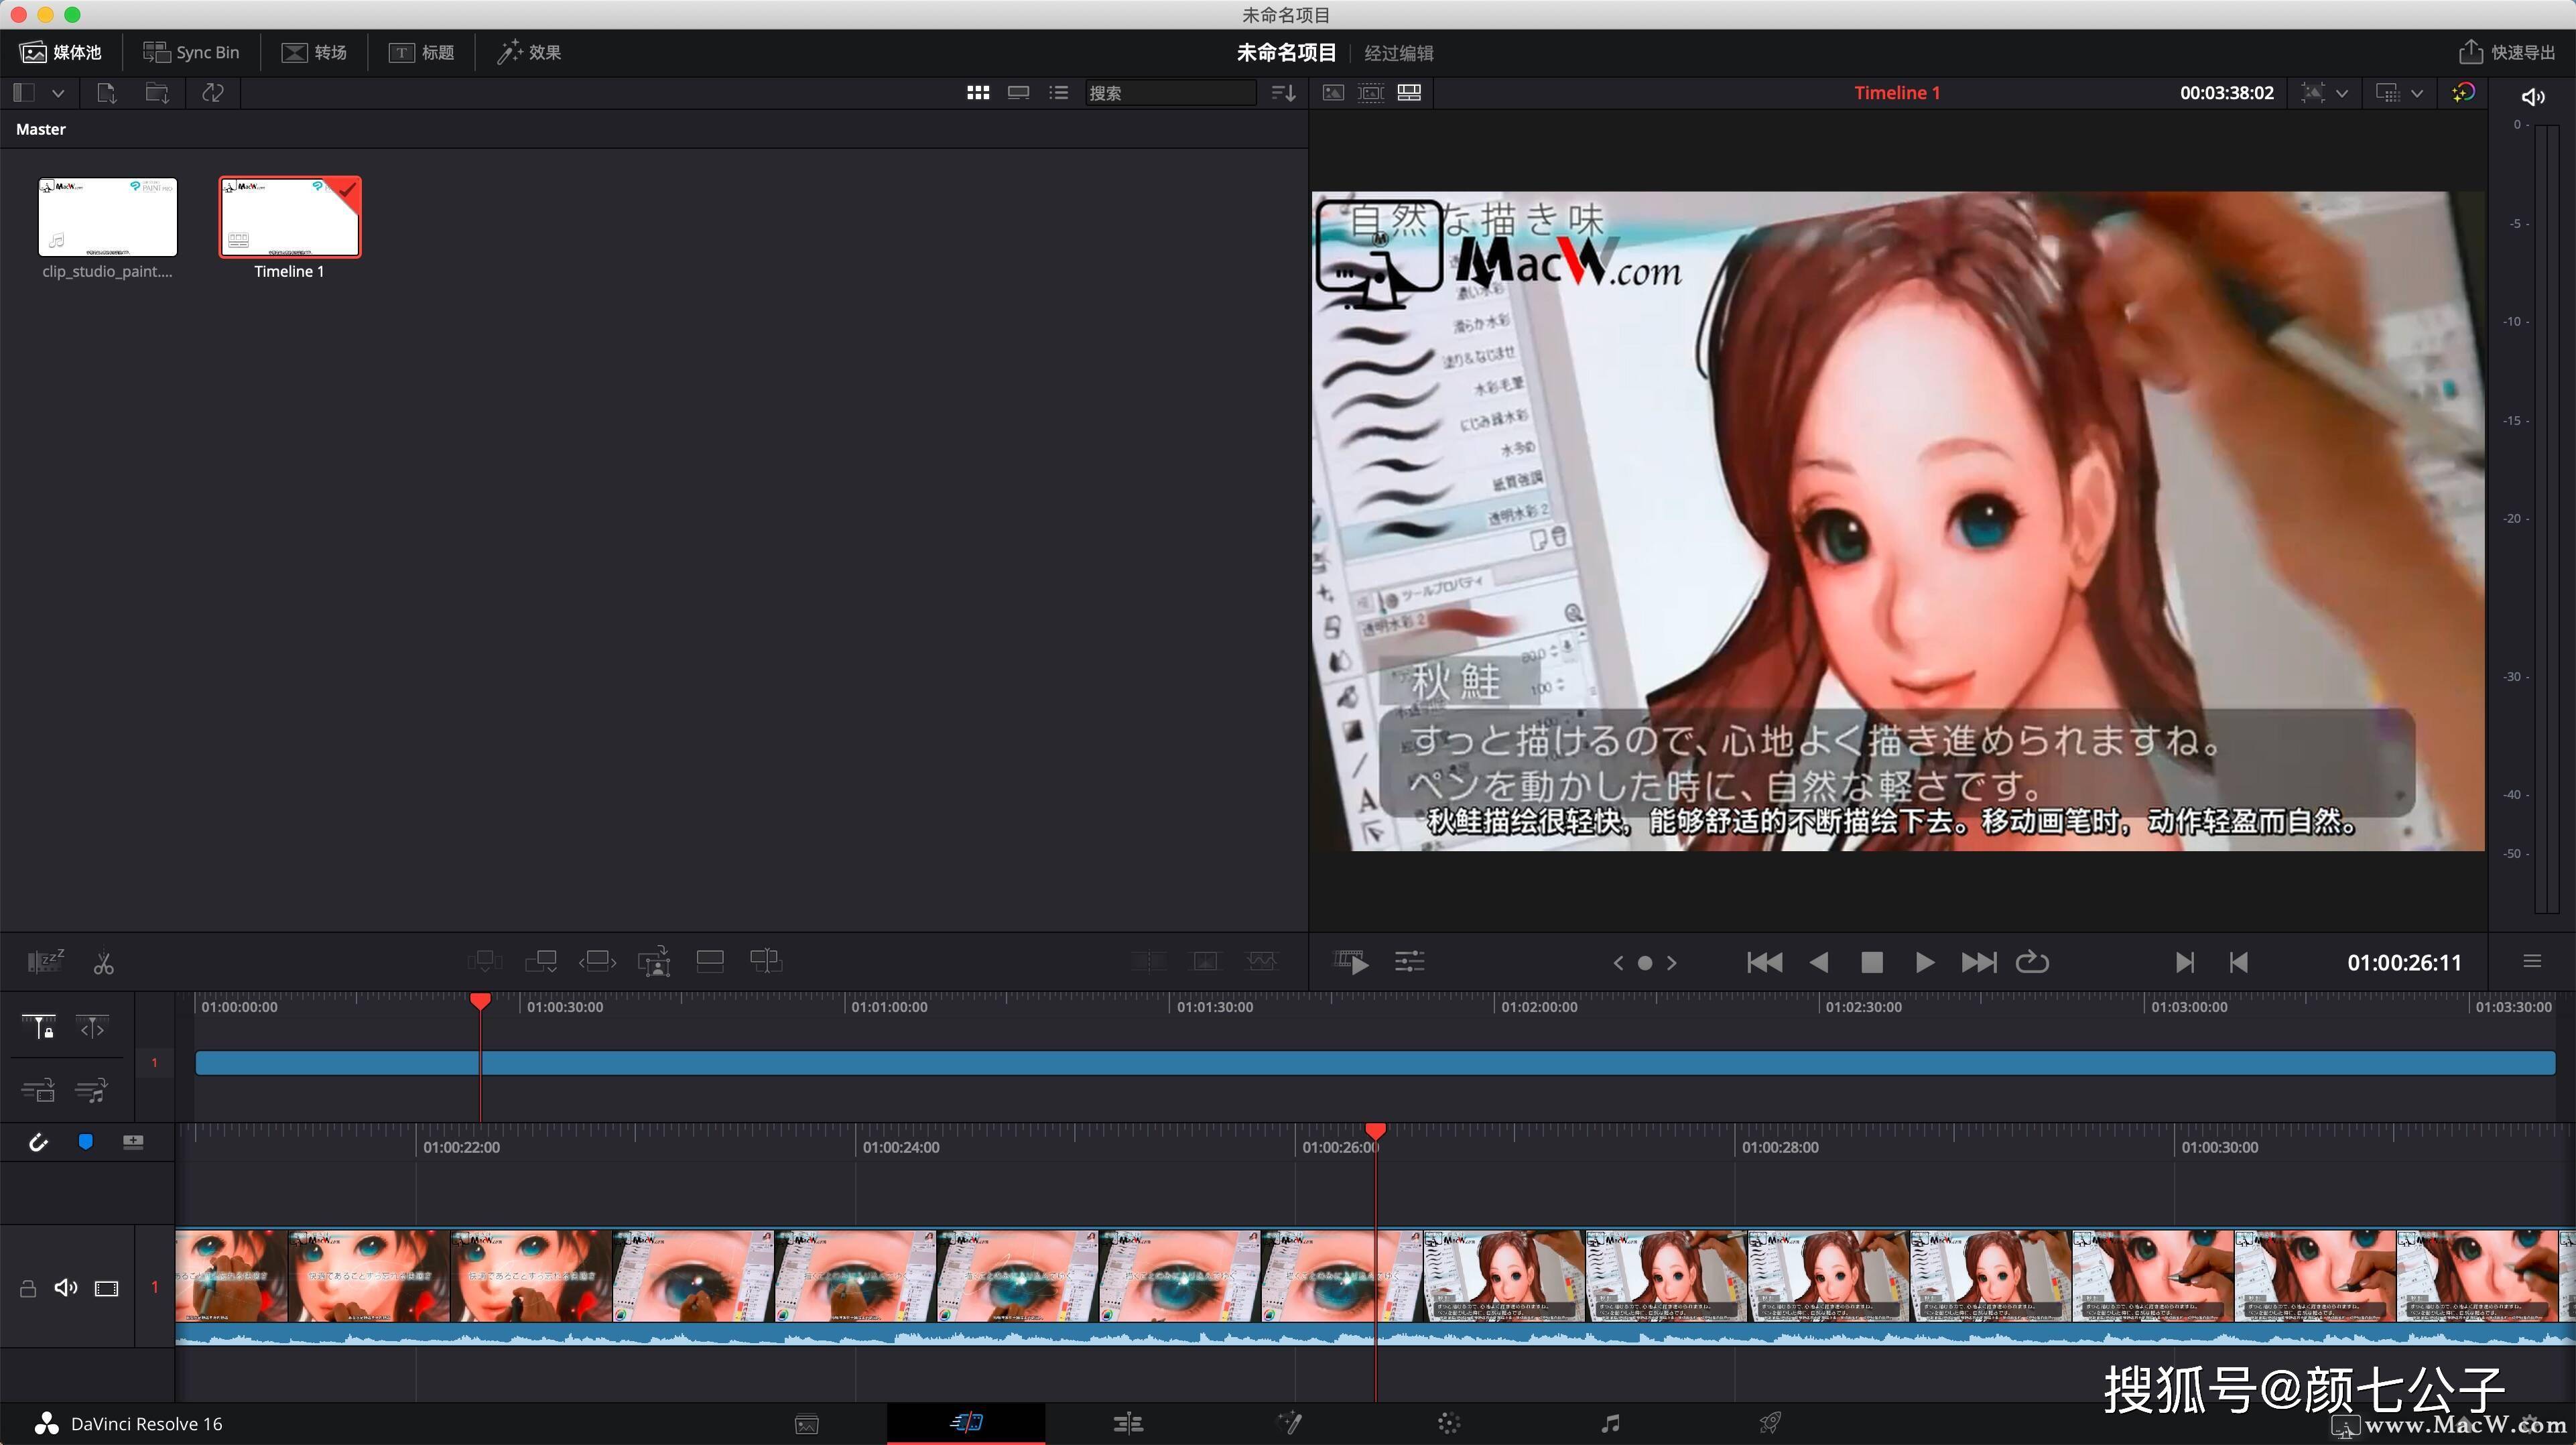Screen dimensions: 2576x1445
Task: Click the import media folder icon
Action: (x=157, y=93)
